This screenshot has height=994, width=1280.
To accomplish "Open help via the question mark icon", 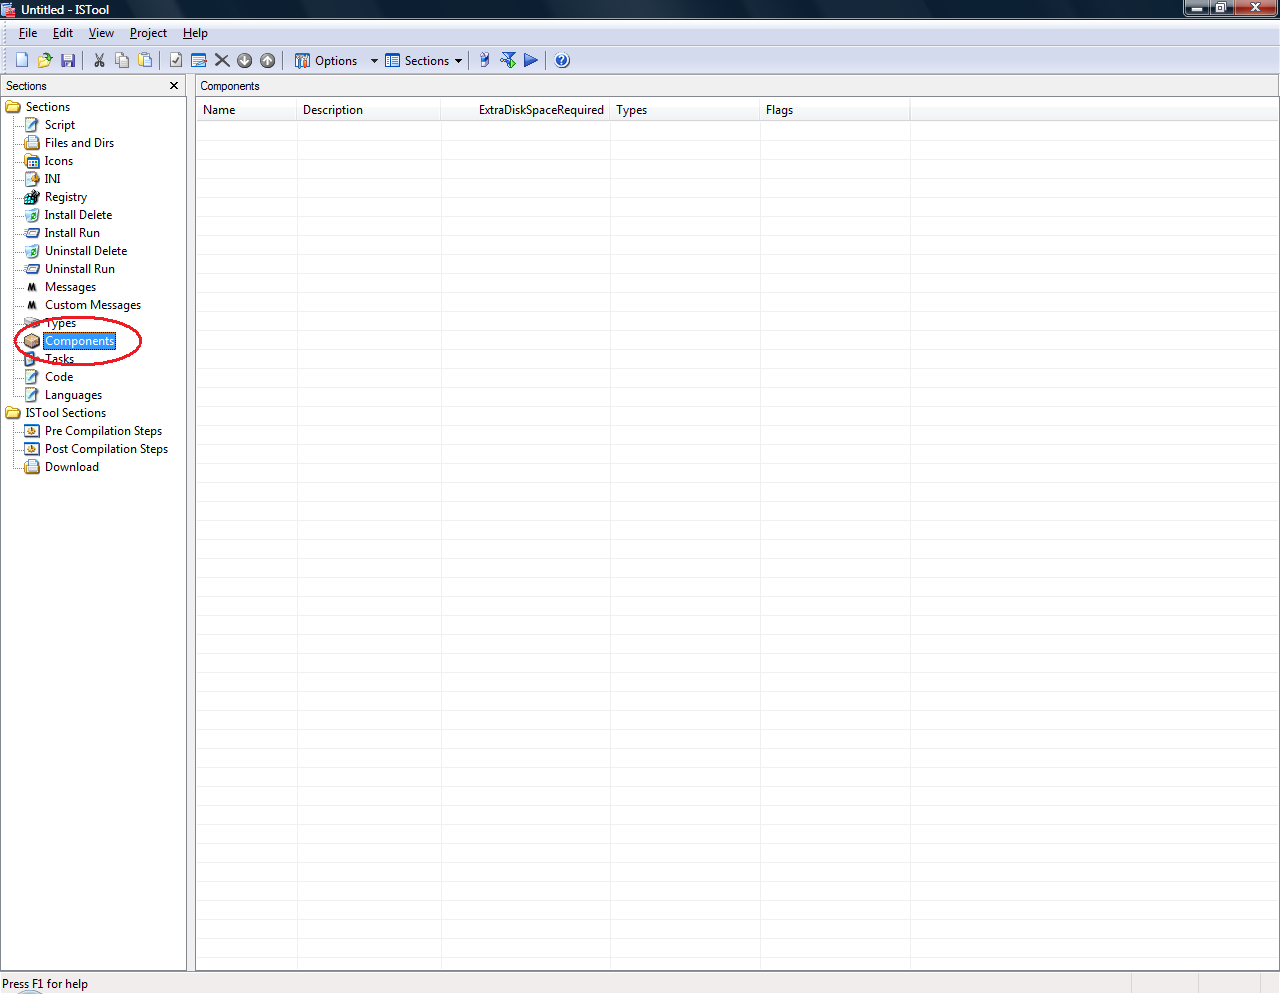I will click(x=562, y=60).
